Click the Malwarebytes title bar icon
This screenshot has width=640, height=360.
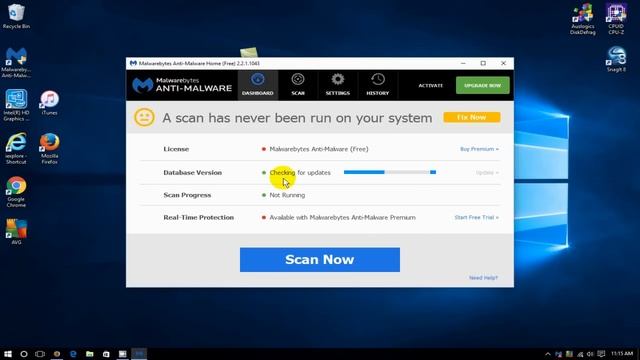coord(133,63)
